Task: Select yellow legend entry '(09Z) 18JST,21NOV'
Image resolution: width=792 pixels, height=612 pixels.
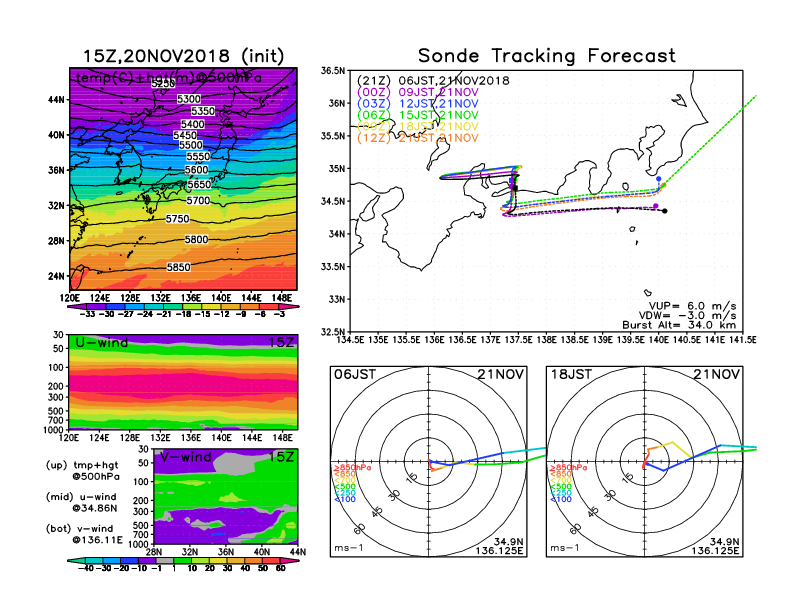Action: pos(418,127)
